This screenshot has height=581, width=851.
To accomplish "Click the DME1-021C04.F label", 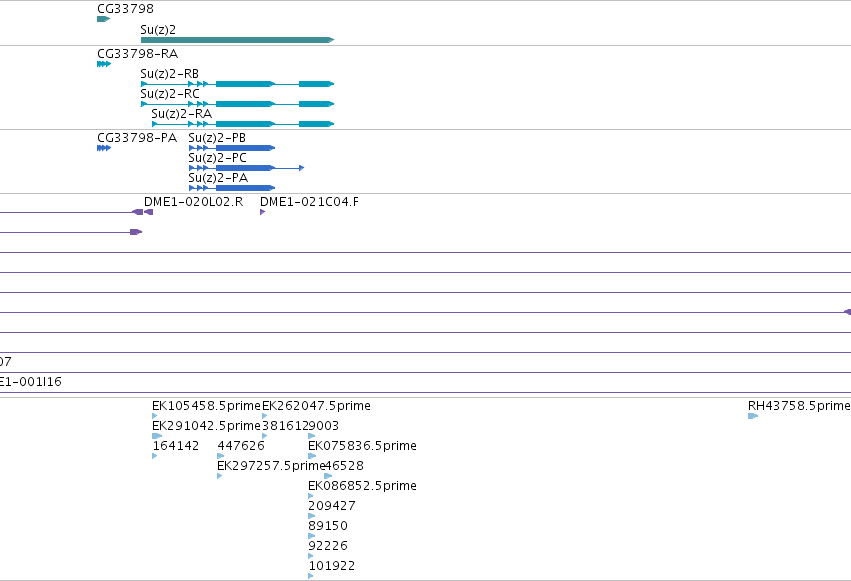I will [309, 202].
